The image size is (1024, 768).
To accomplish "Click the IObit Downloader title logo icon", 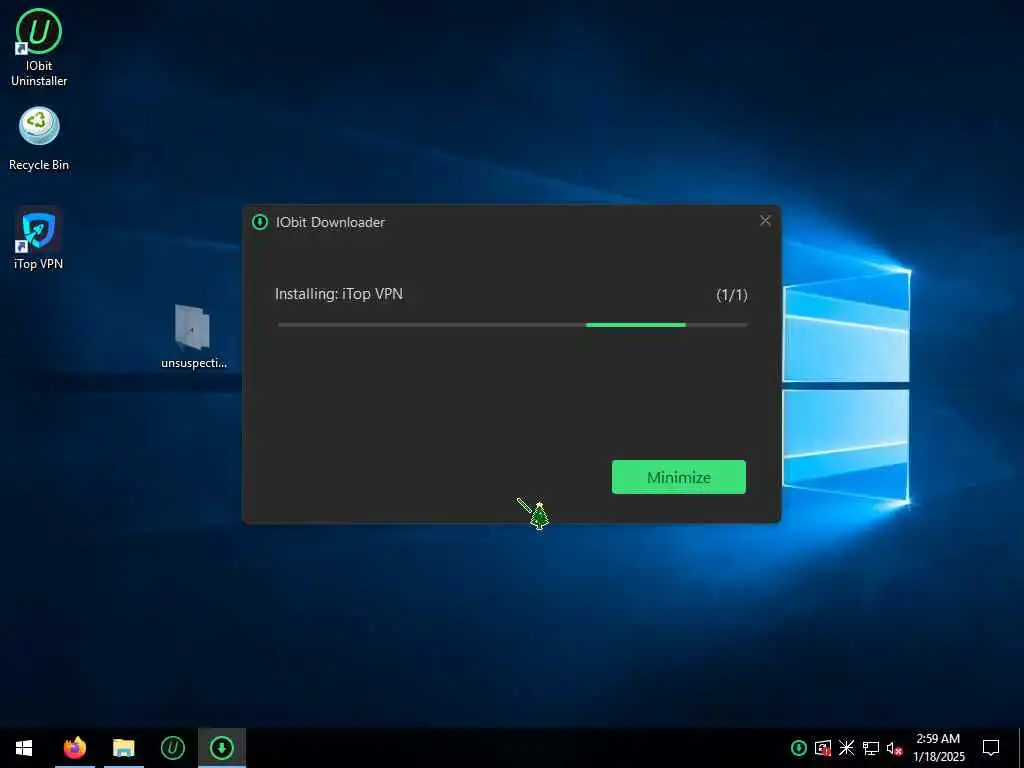I will tap(260, 222).
